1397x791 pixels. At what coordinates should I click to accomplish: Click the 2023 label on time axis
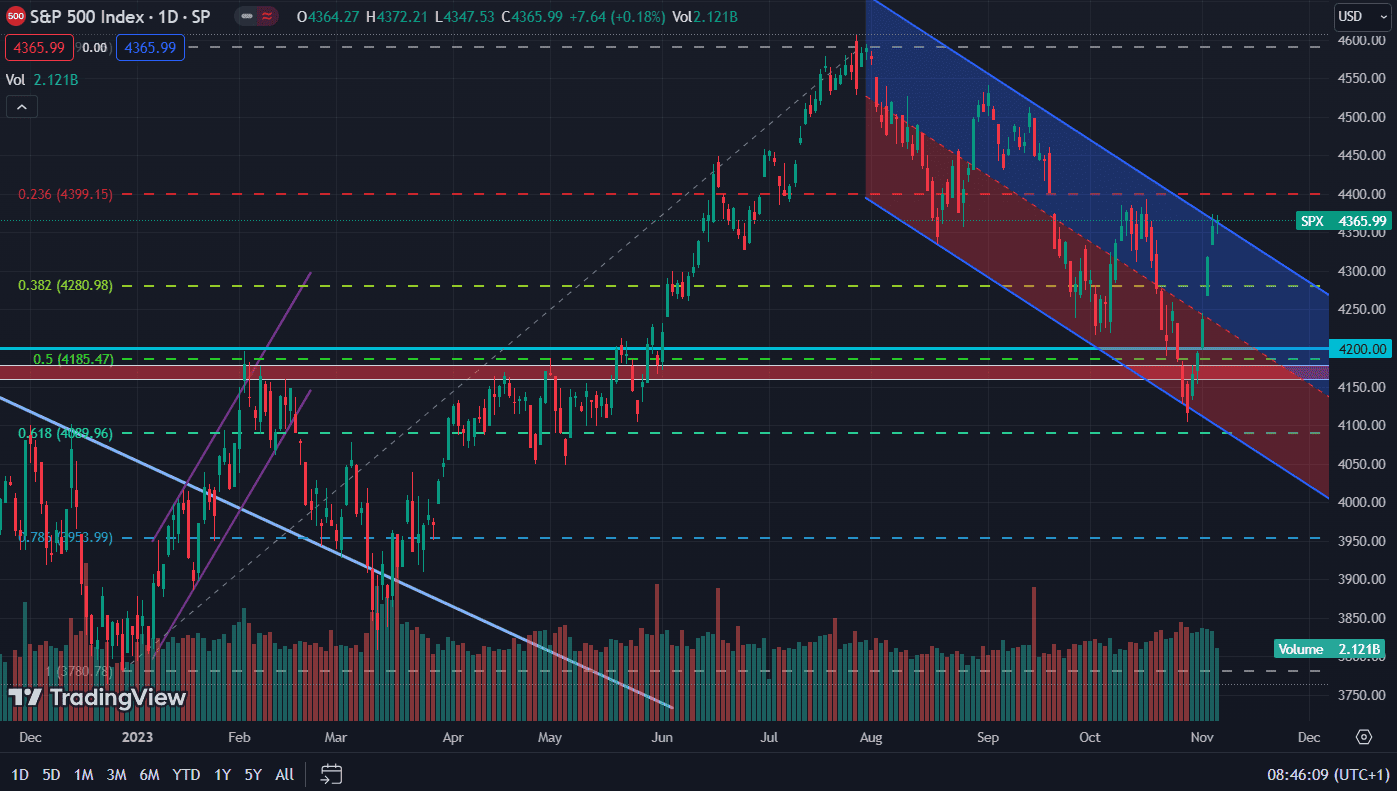[x=136, y=738]
